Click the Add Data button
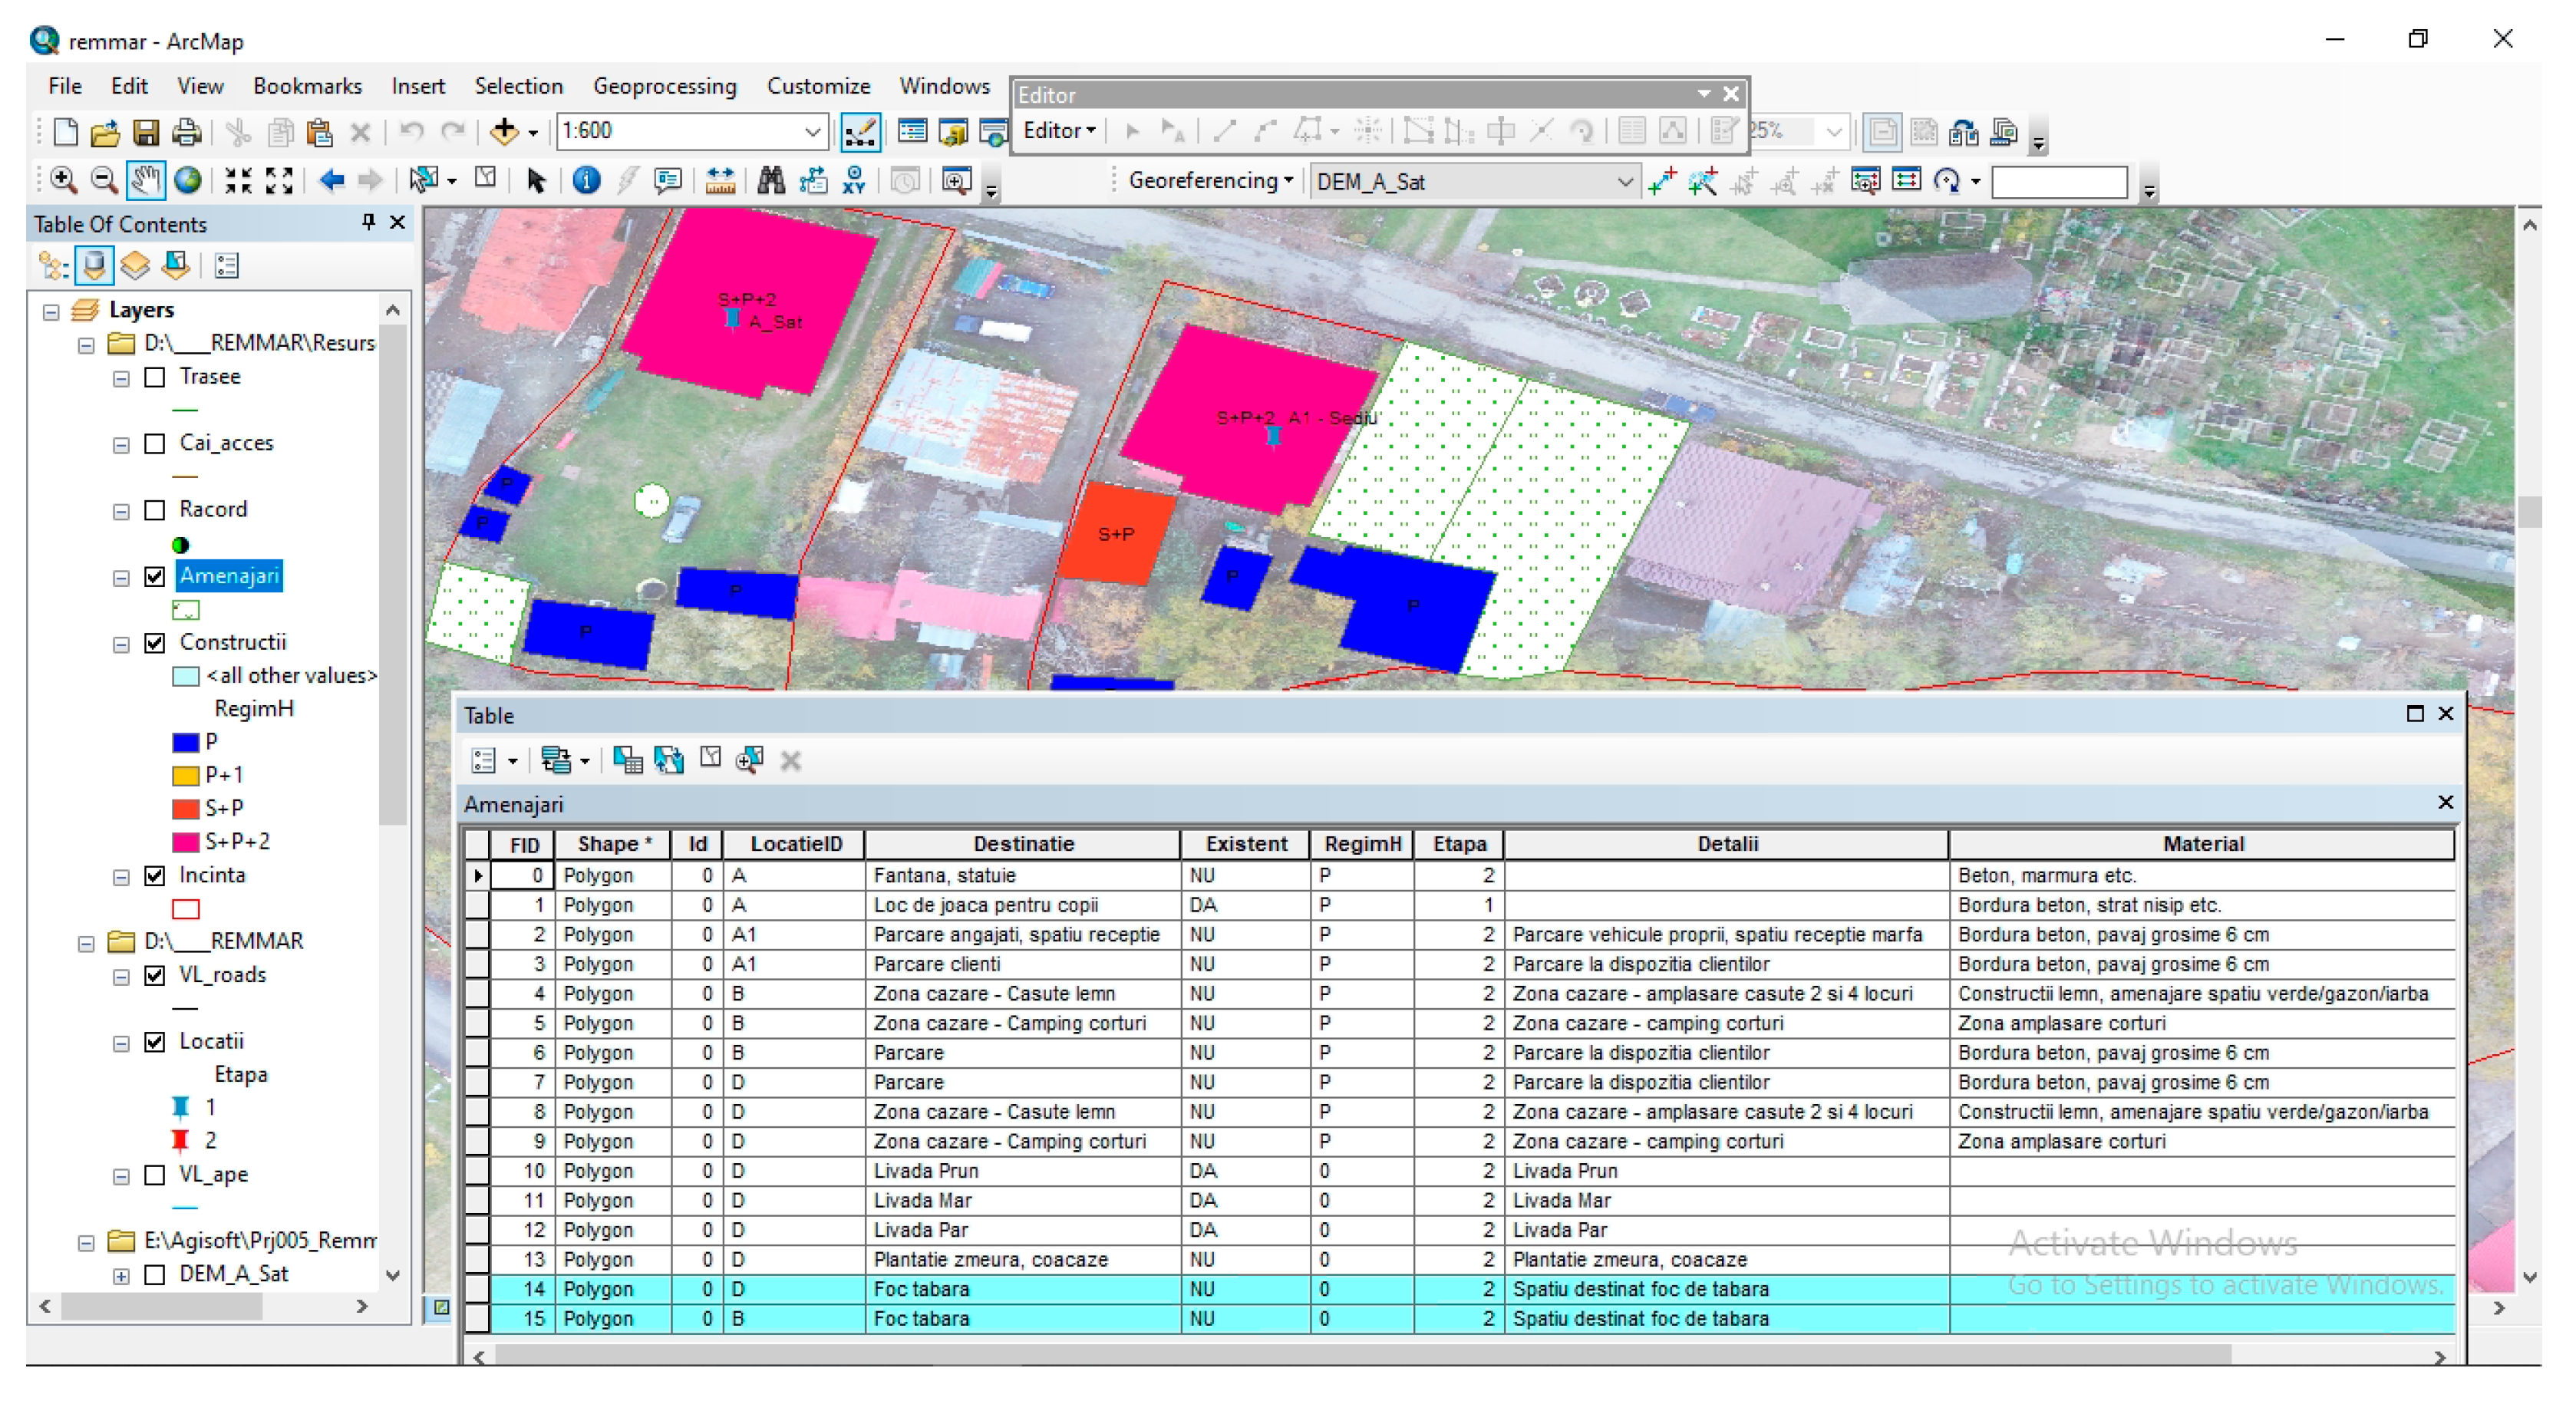Image resolution: width=2576 pixels, height=1401 pixels. [x=504, y=132]
